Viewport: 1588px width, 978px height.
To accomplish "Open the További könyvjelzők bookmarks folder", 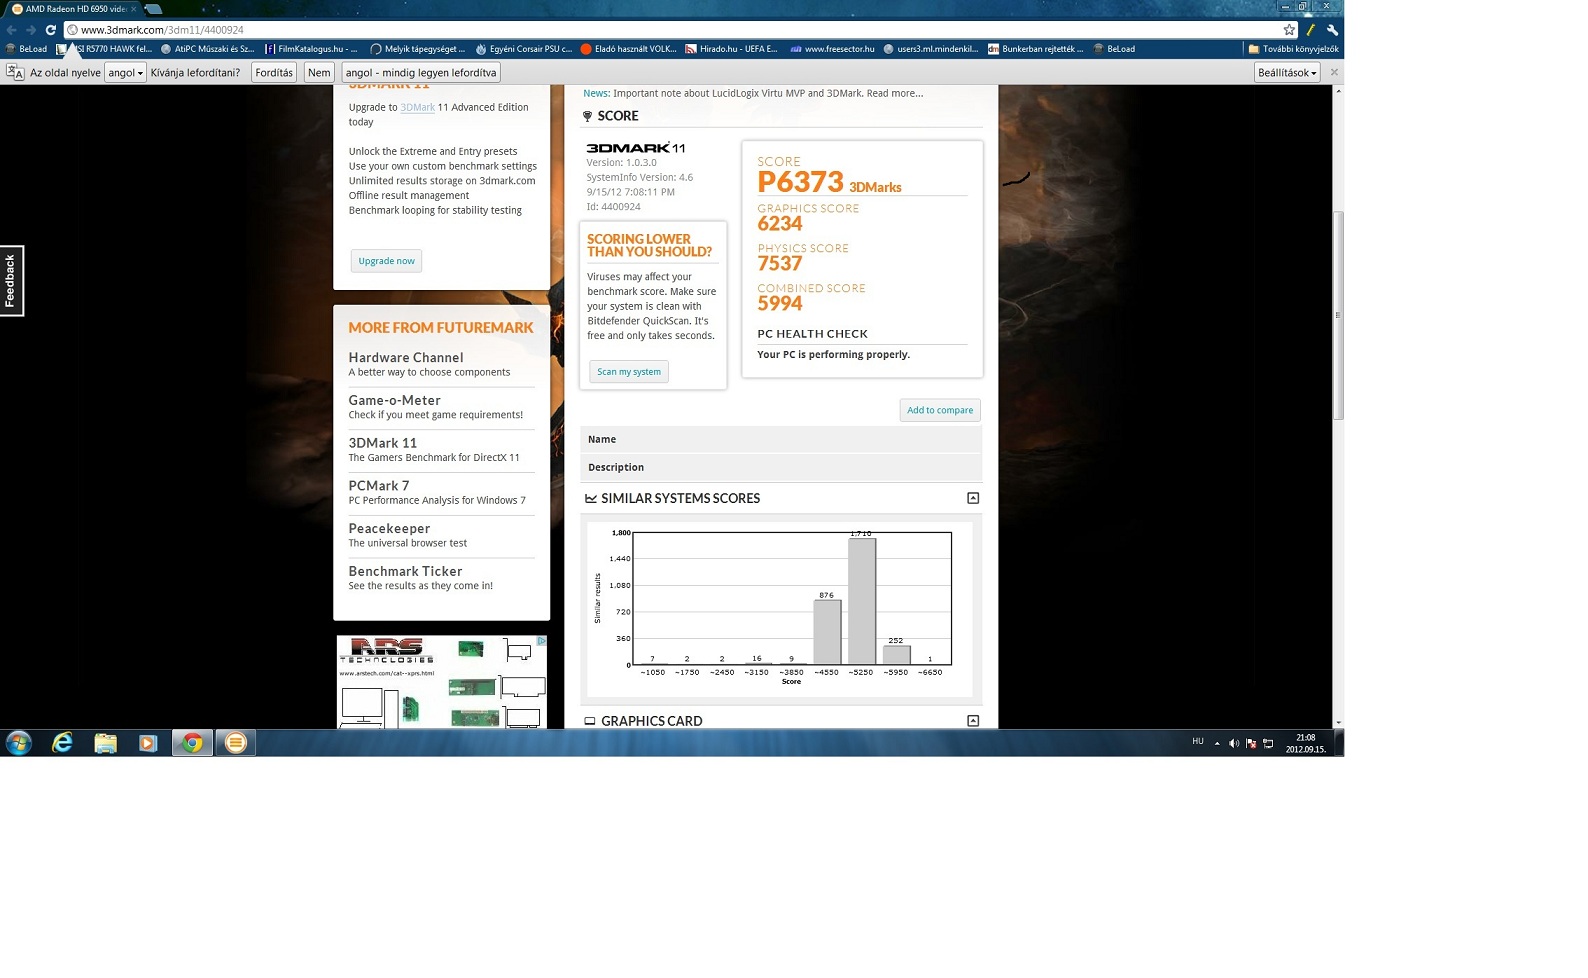I will click(x=1293, y=49).
